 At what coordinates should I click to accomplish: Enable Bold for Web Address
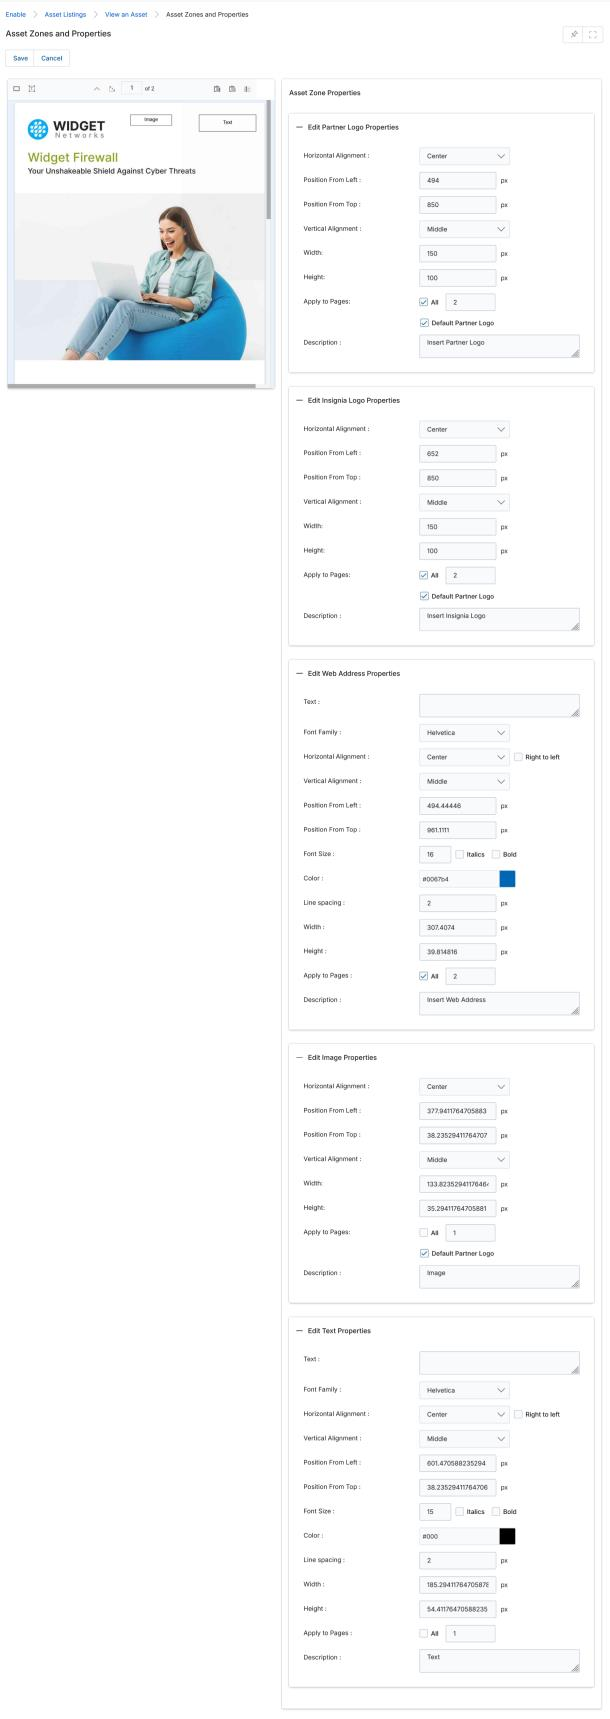[x=496, y=854]
